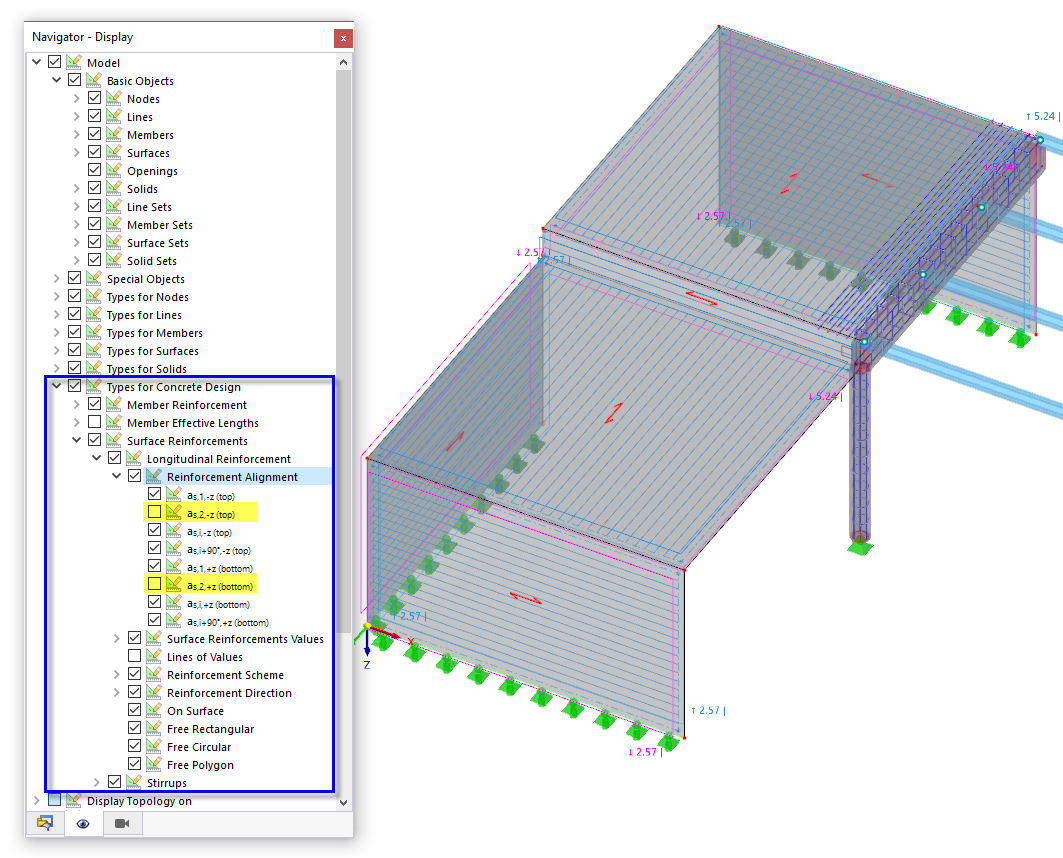Click the navigator scrollbar up arrow

pos(343,62)
